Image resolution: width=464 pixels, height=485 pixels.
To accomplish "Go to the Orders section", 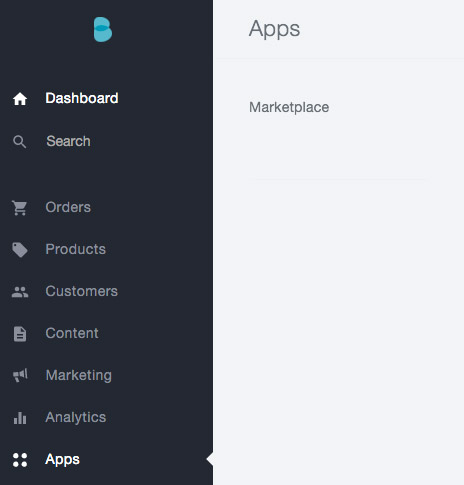I will 68,207.
